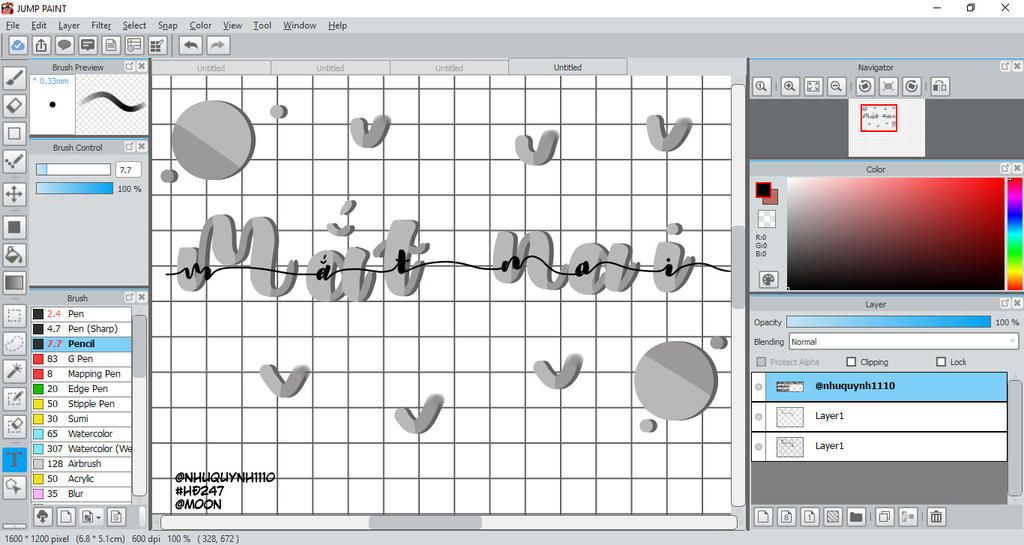Open the File menu
The height and width of the screenshot is (545, 1024).
12,25
